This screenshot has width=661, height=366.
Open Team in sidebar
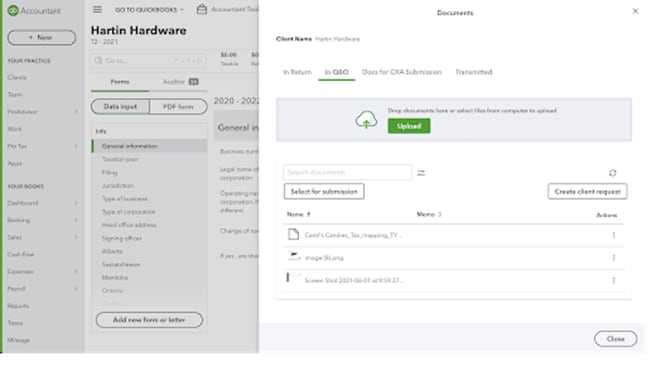(15, 94)
